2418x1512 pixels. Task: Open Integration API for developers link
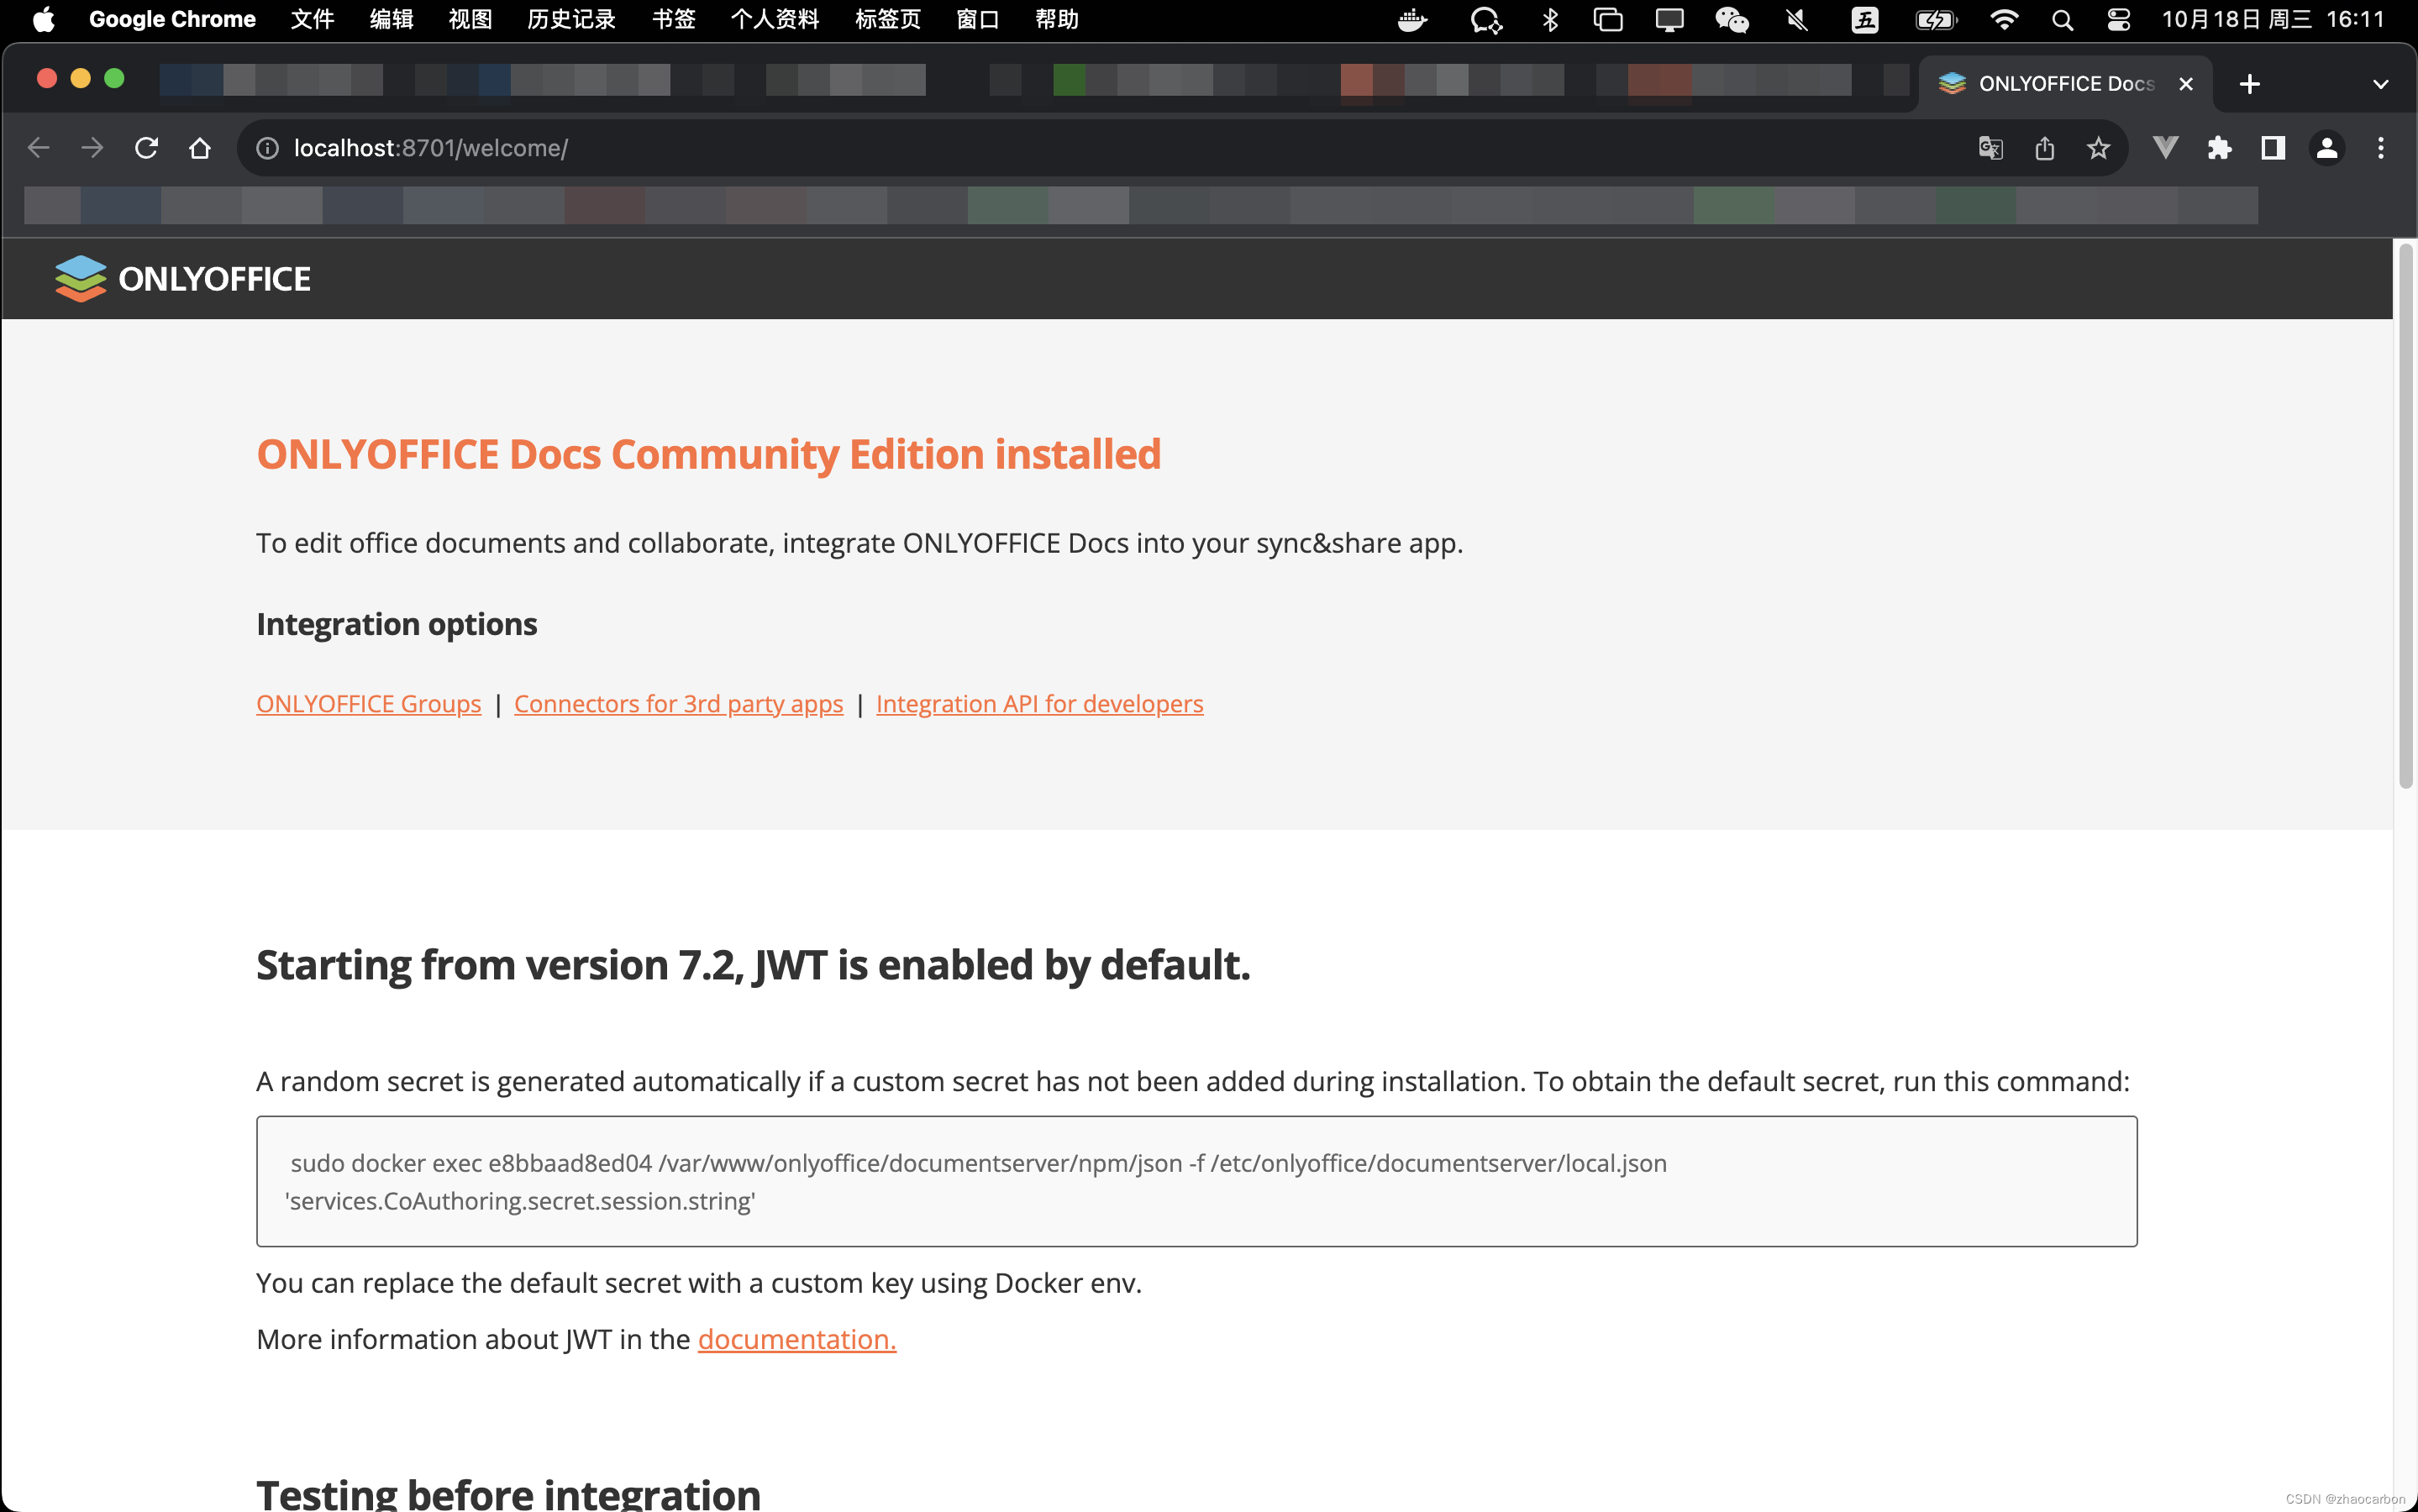(1039, 703)
